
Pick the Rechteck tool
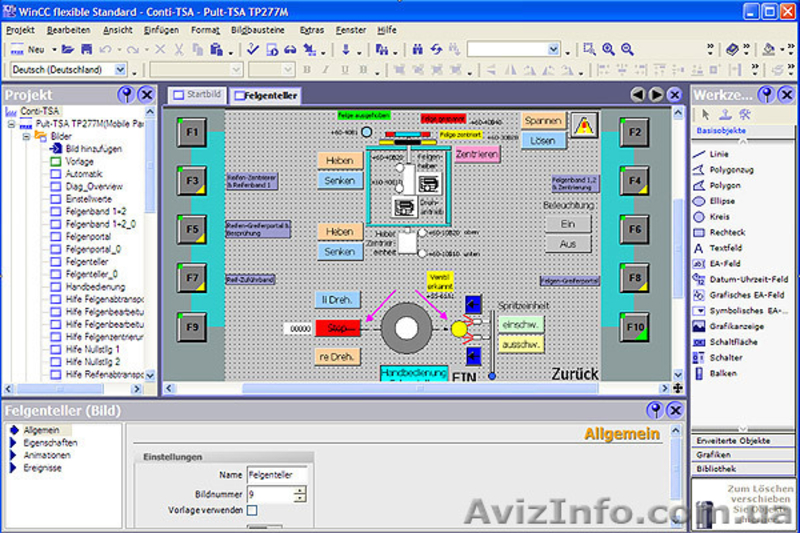tap(726, 232)
